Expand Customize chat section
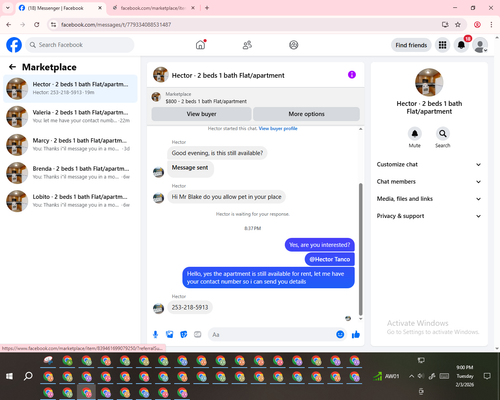 pos(429,164)
